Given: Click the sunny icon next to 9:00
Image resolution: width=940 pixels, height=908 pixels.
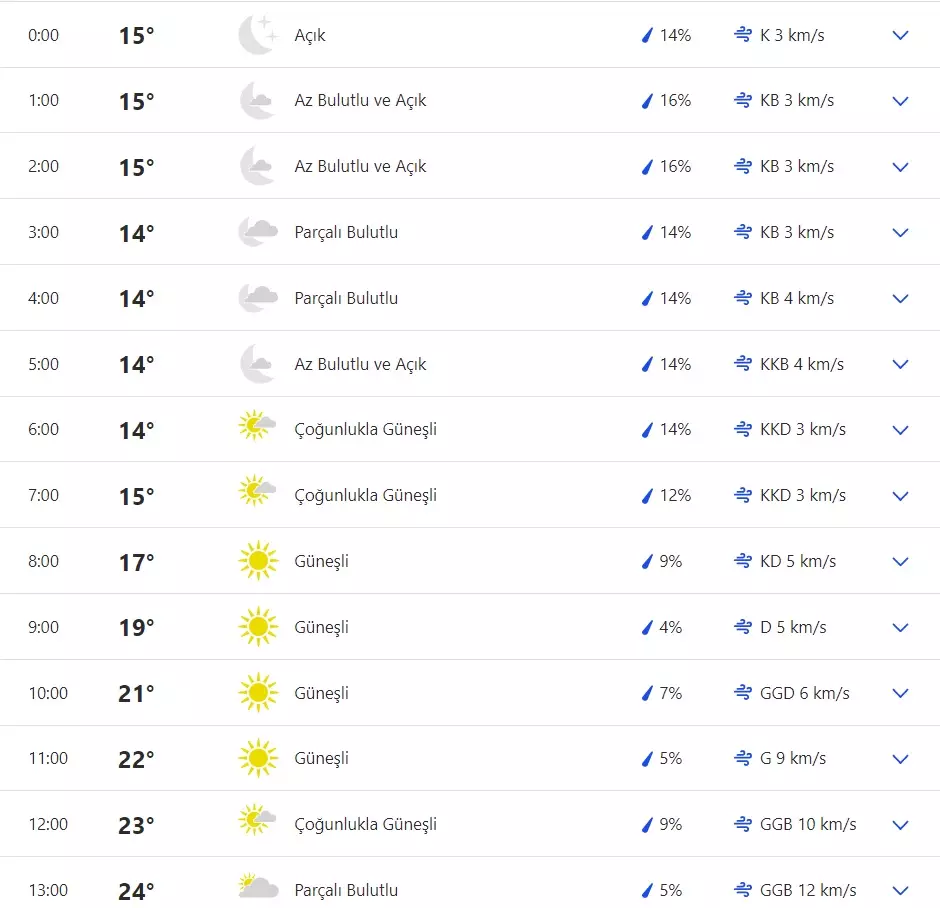Looking at the screenshot, I should 257,626.
